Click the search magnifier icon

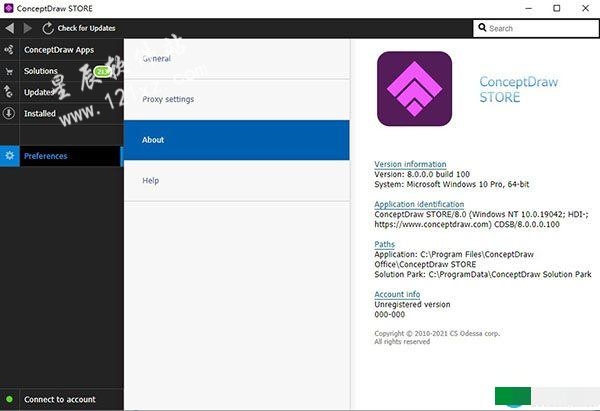pos(482,28)
